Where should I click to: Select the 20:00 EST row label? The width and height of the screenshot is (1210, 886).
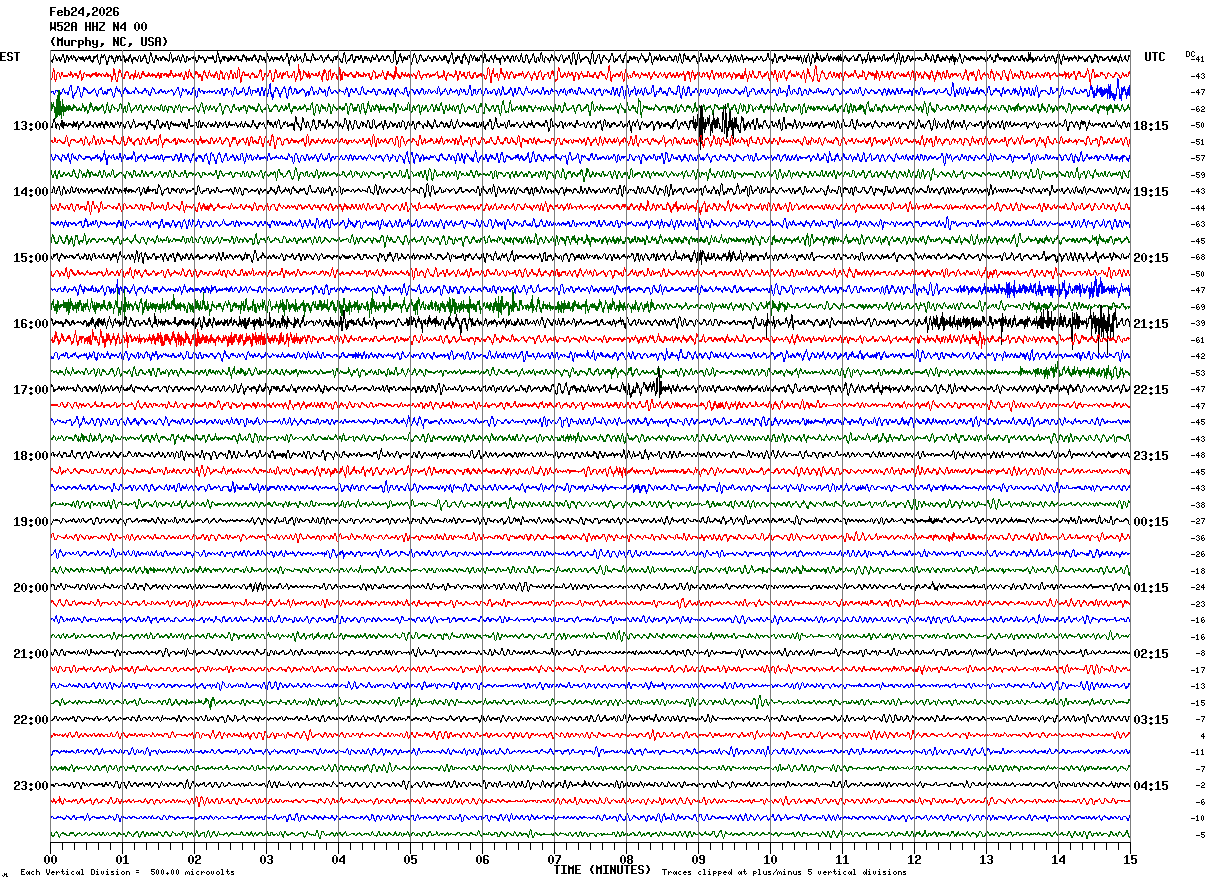(30, 588)
